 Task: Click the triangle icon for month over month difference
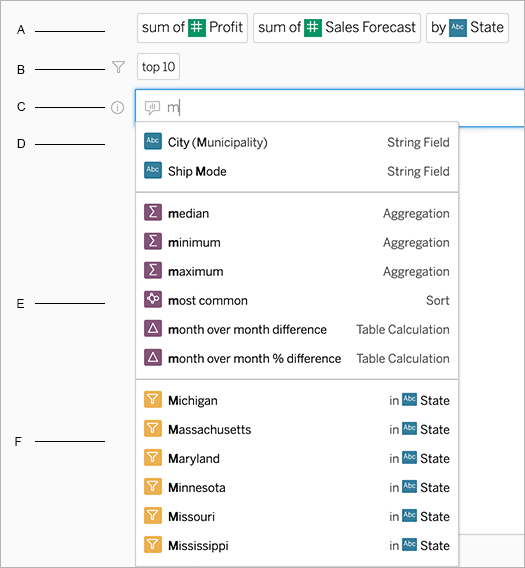tap(153, 329)
